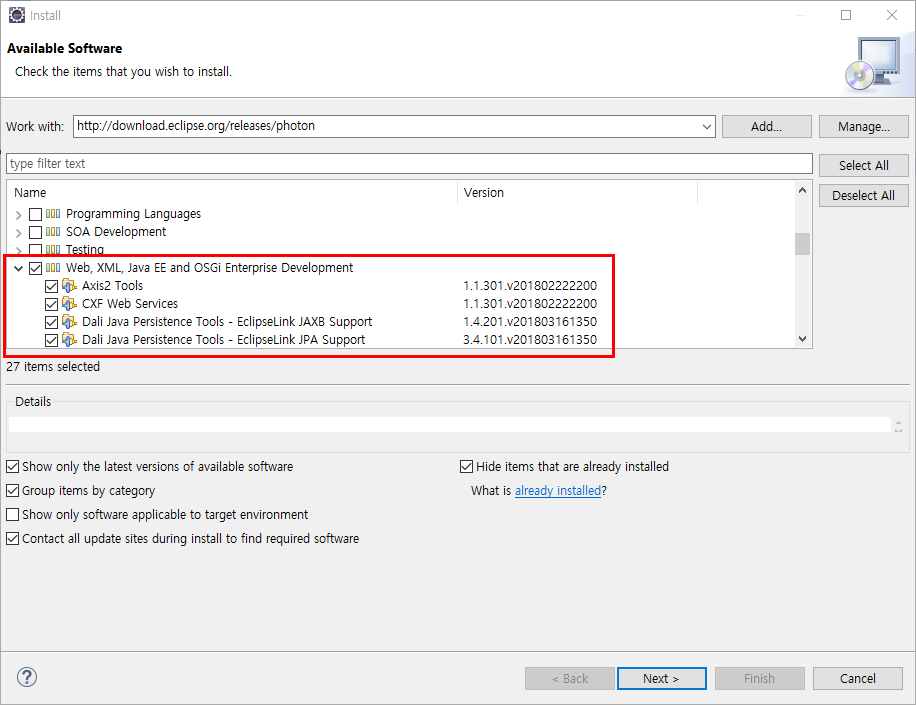Click the Deselect All button

[863, 196]
